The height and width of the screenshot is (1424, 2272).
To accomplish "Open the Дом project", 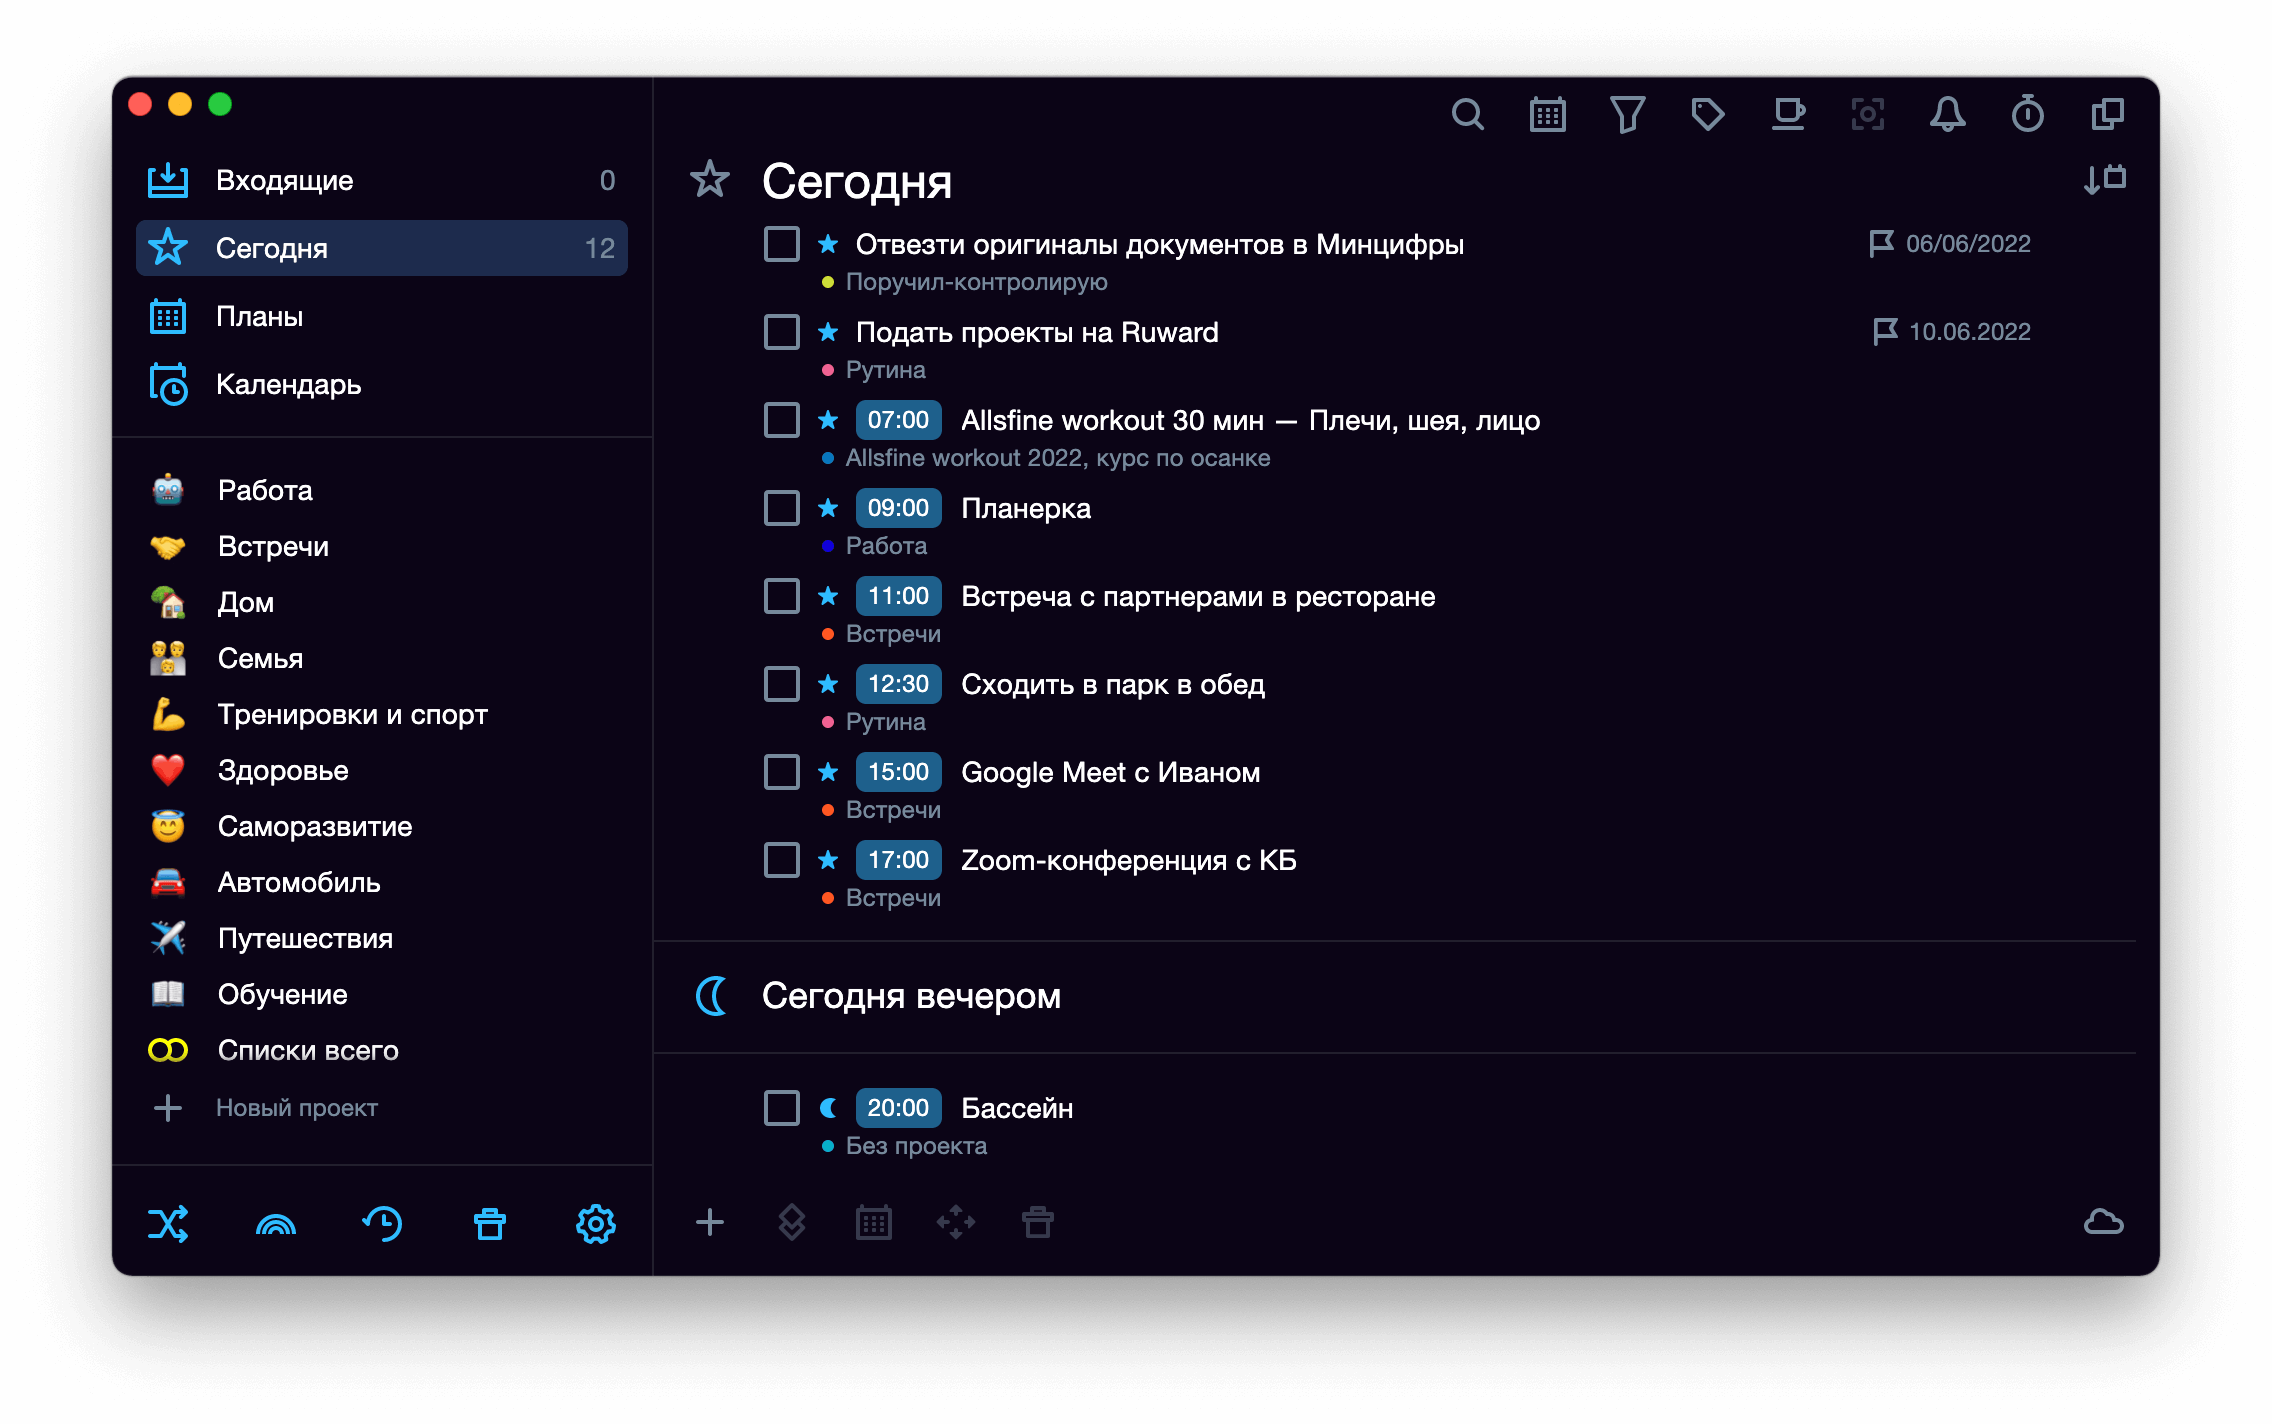I will (382, 602).
